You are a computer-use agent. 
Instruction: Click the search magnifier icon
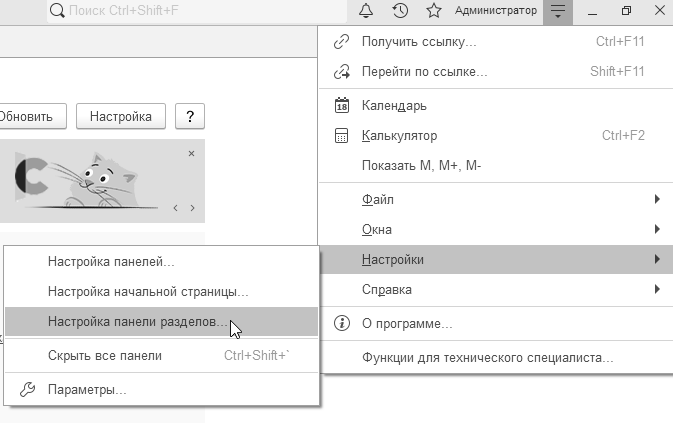57,11
